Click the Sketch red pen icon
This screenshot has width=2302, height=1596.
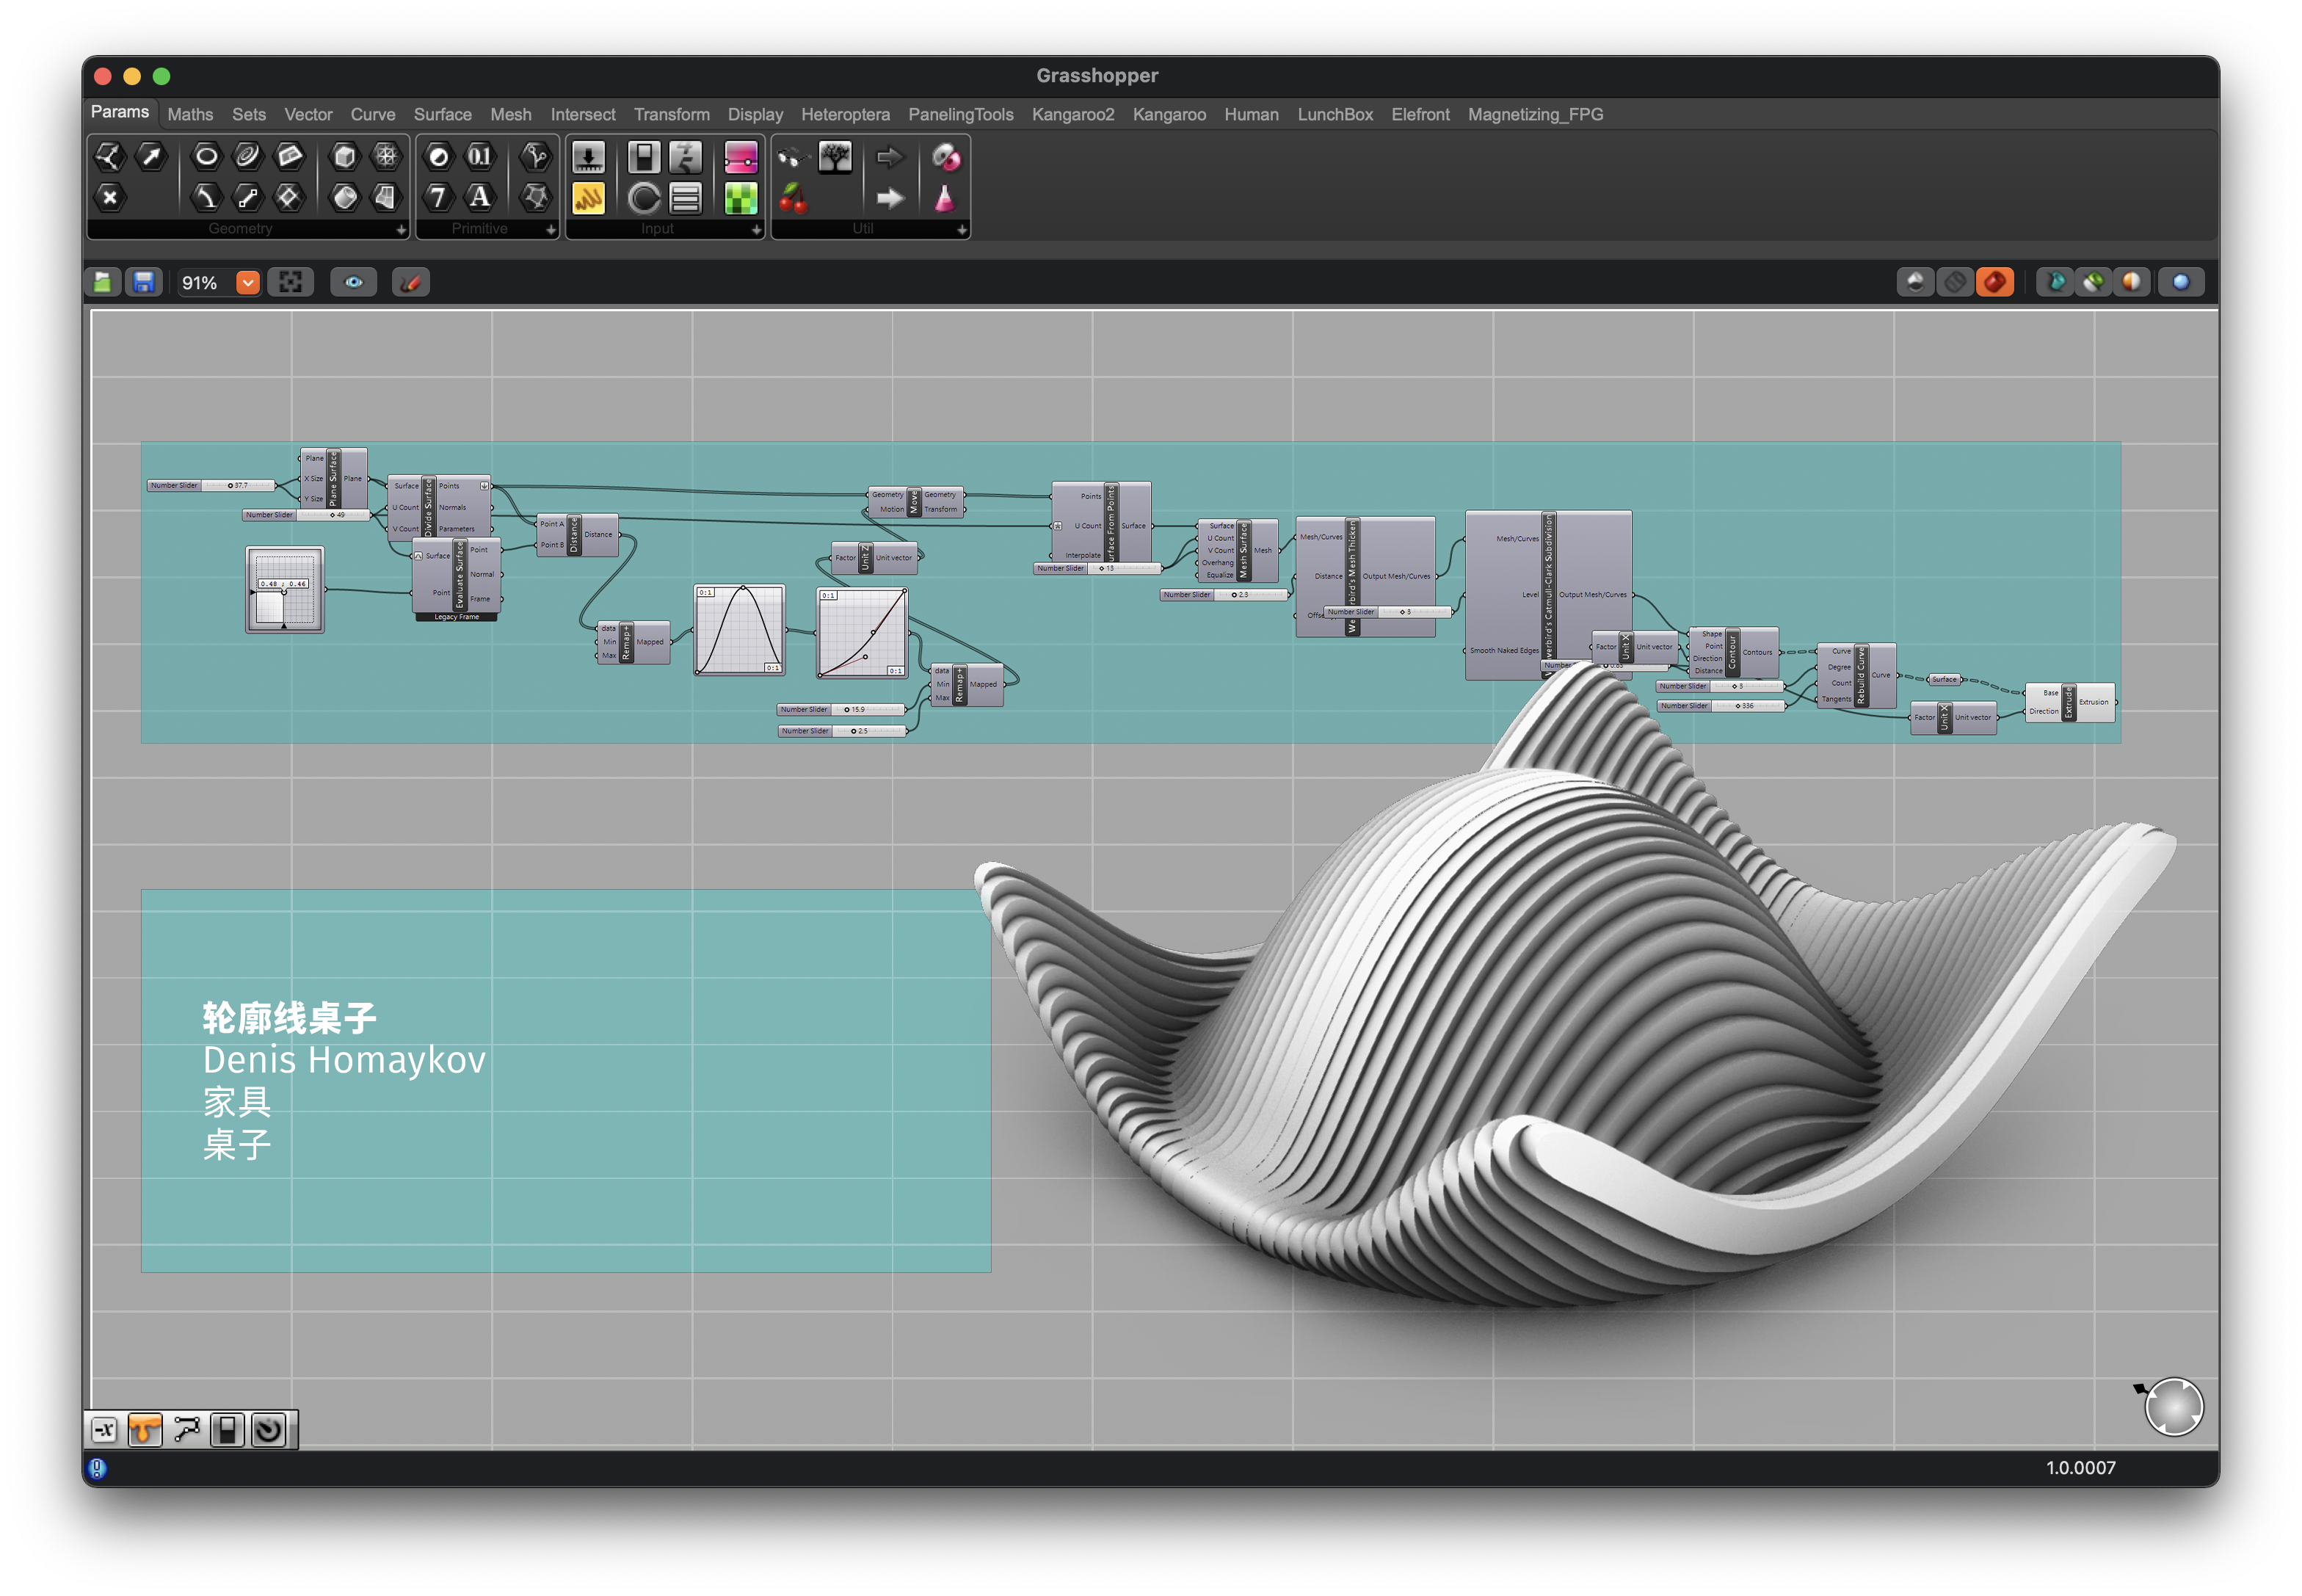(410, 283)
